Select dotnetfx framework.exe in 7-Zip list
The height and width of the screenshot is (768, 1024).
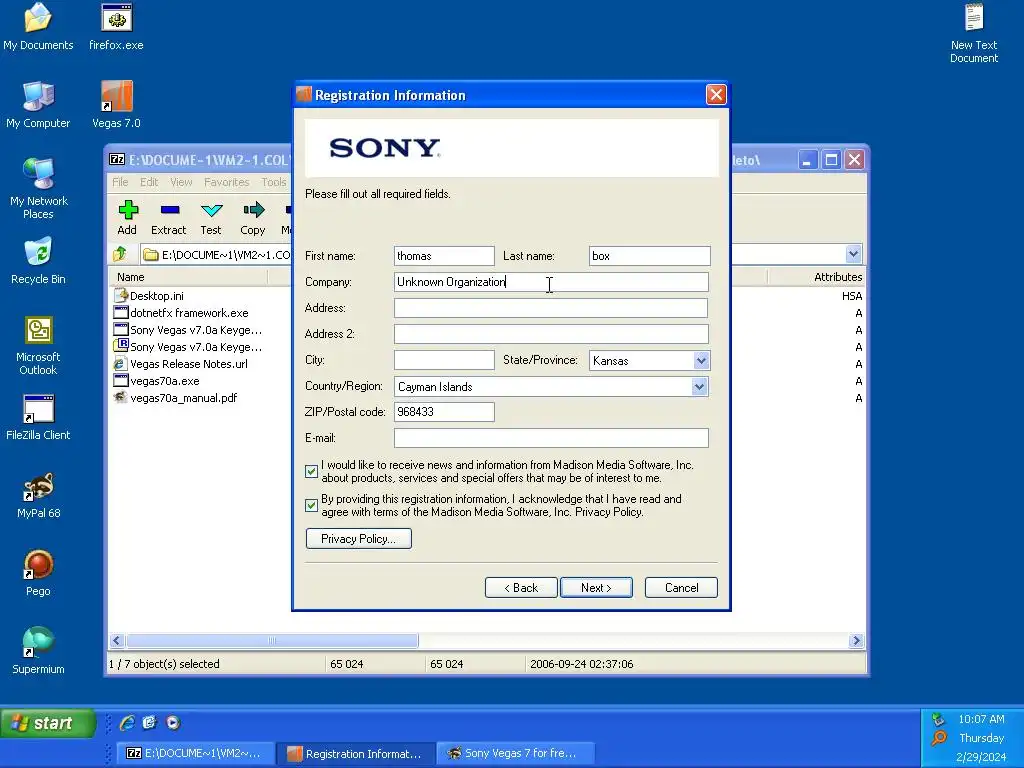tap(181, 313)
